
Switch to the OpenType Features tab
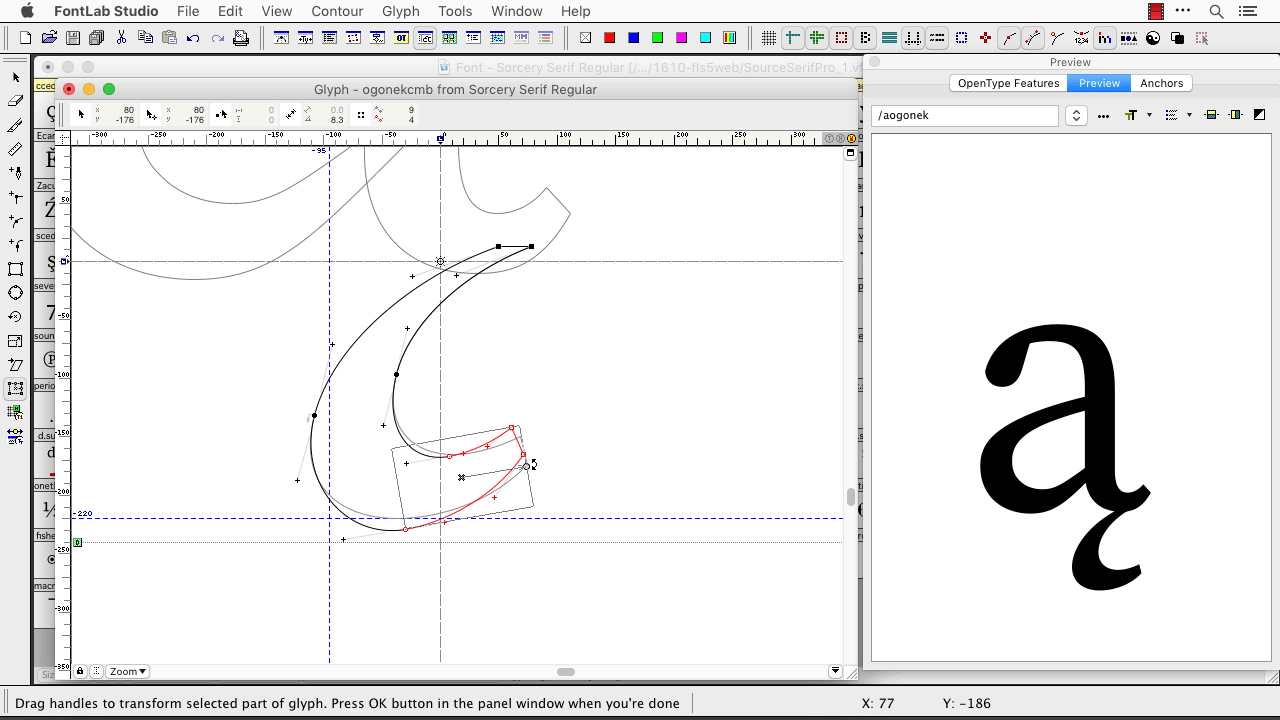(x=1008, y=83)
